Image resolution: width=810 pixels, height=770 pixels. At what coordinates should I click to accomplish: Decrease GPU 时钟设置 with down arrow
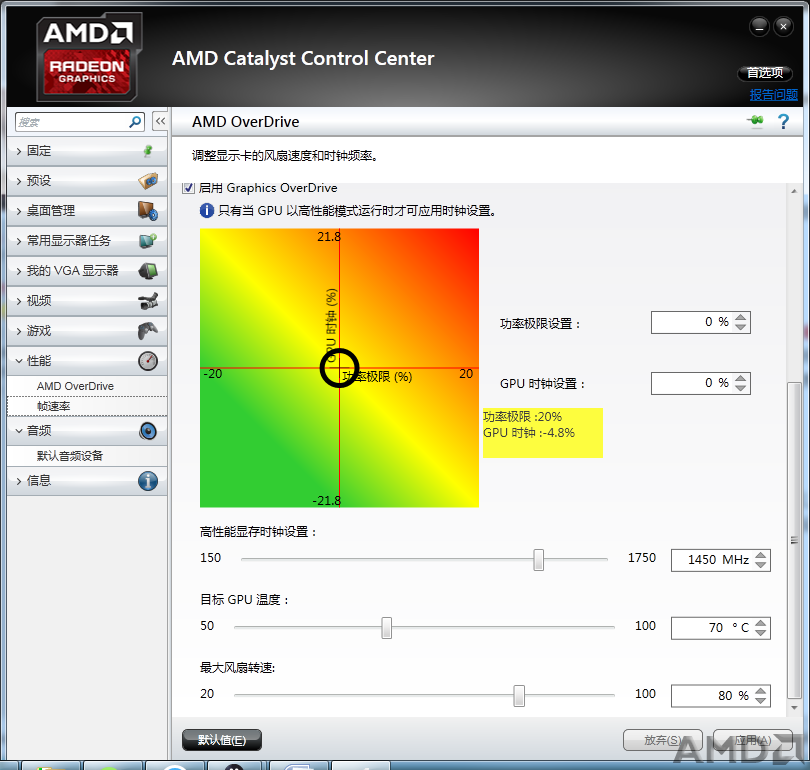tap(741, 388)
